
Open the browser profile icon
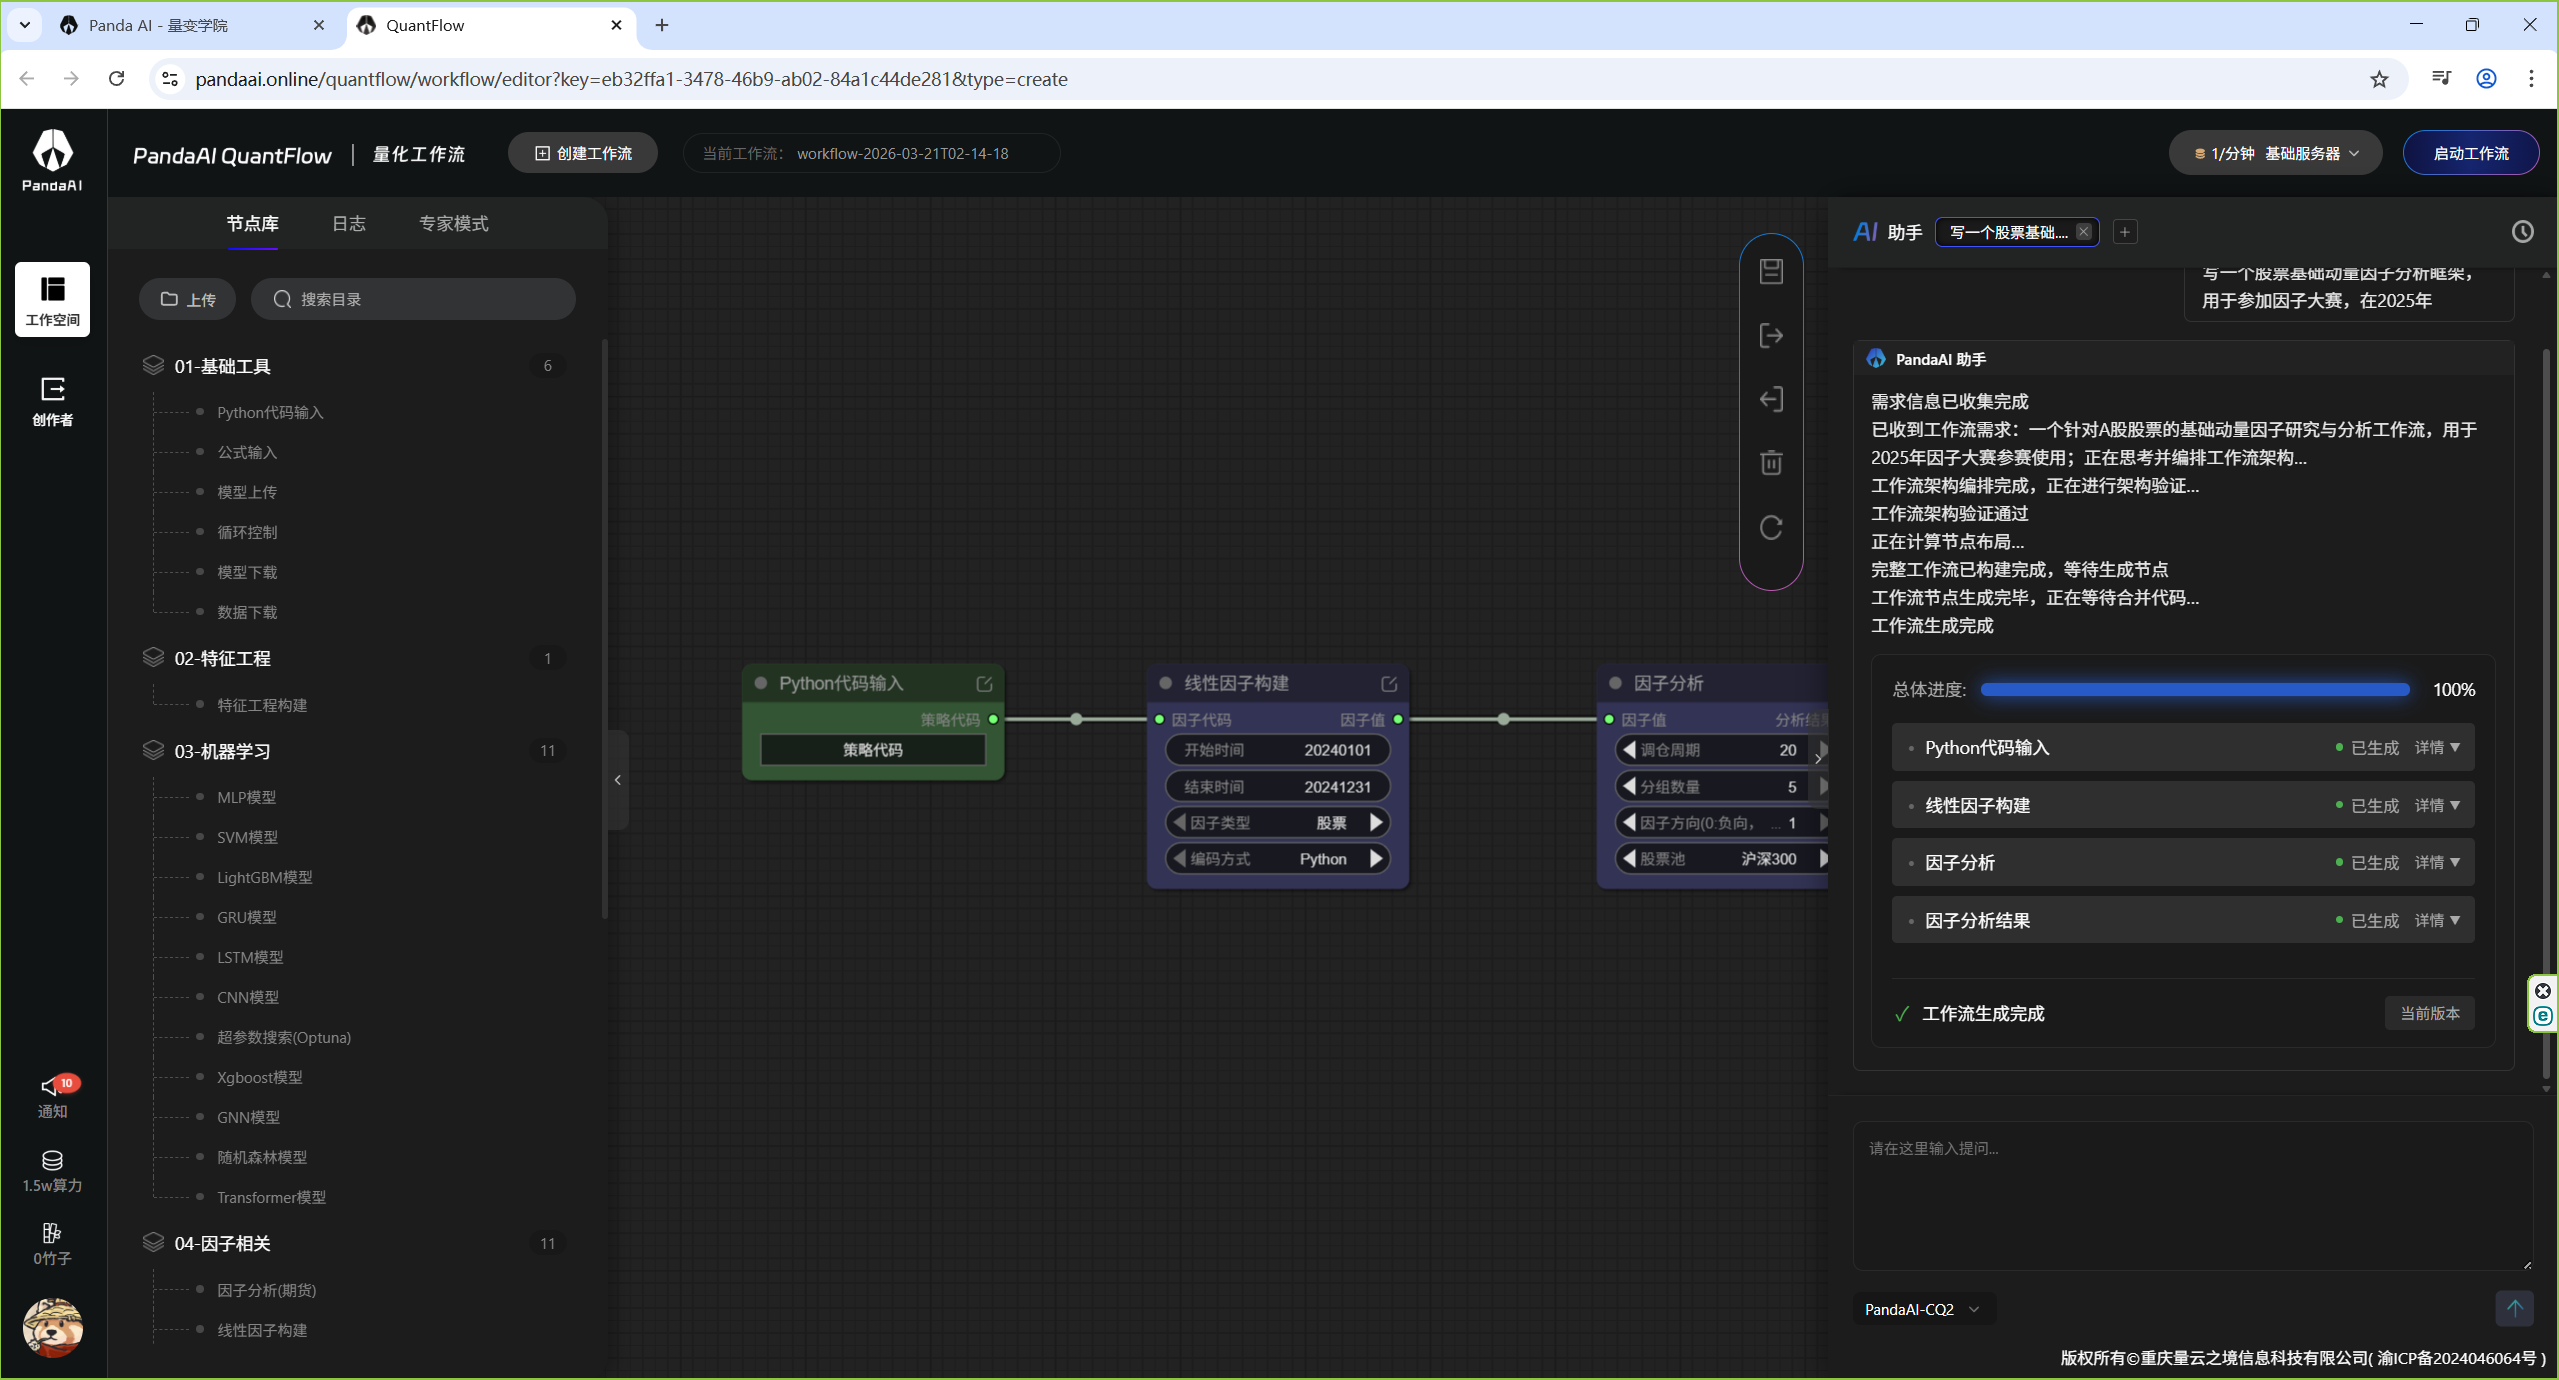(x=2486, y=79)
